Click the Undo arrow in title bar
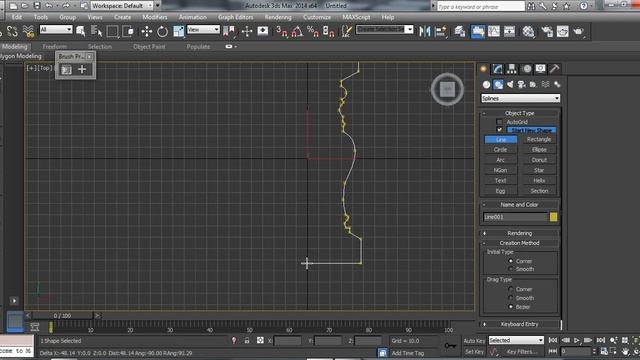This screenshot has width=640, height=360. click(x=49, y=6)
